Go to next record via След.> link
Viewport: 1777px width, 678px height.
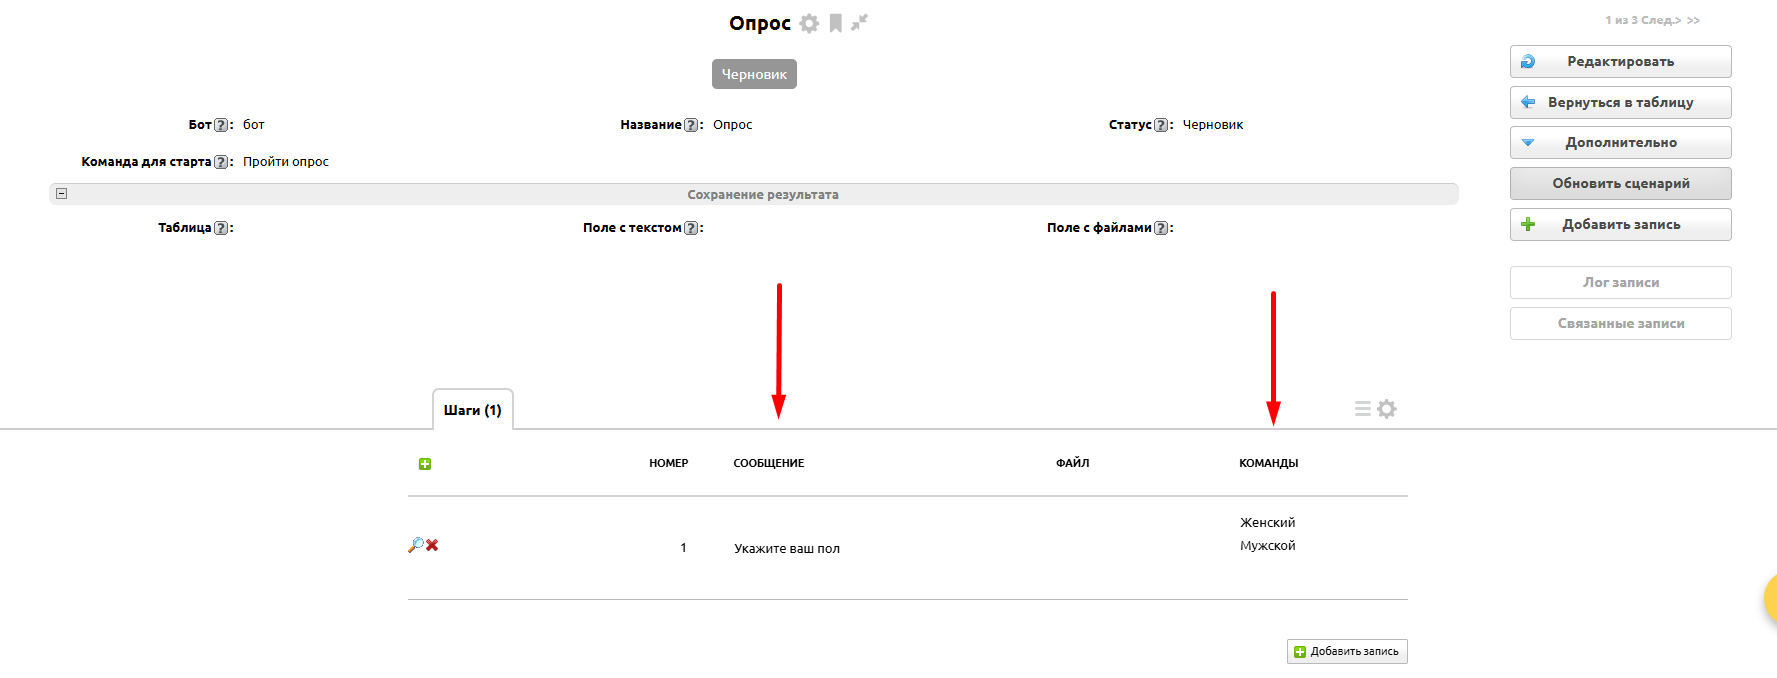click(1661, 20)
